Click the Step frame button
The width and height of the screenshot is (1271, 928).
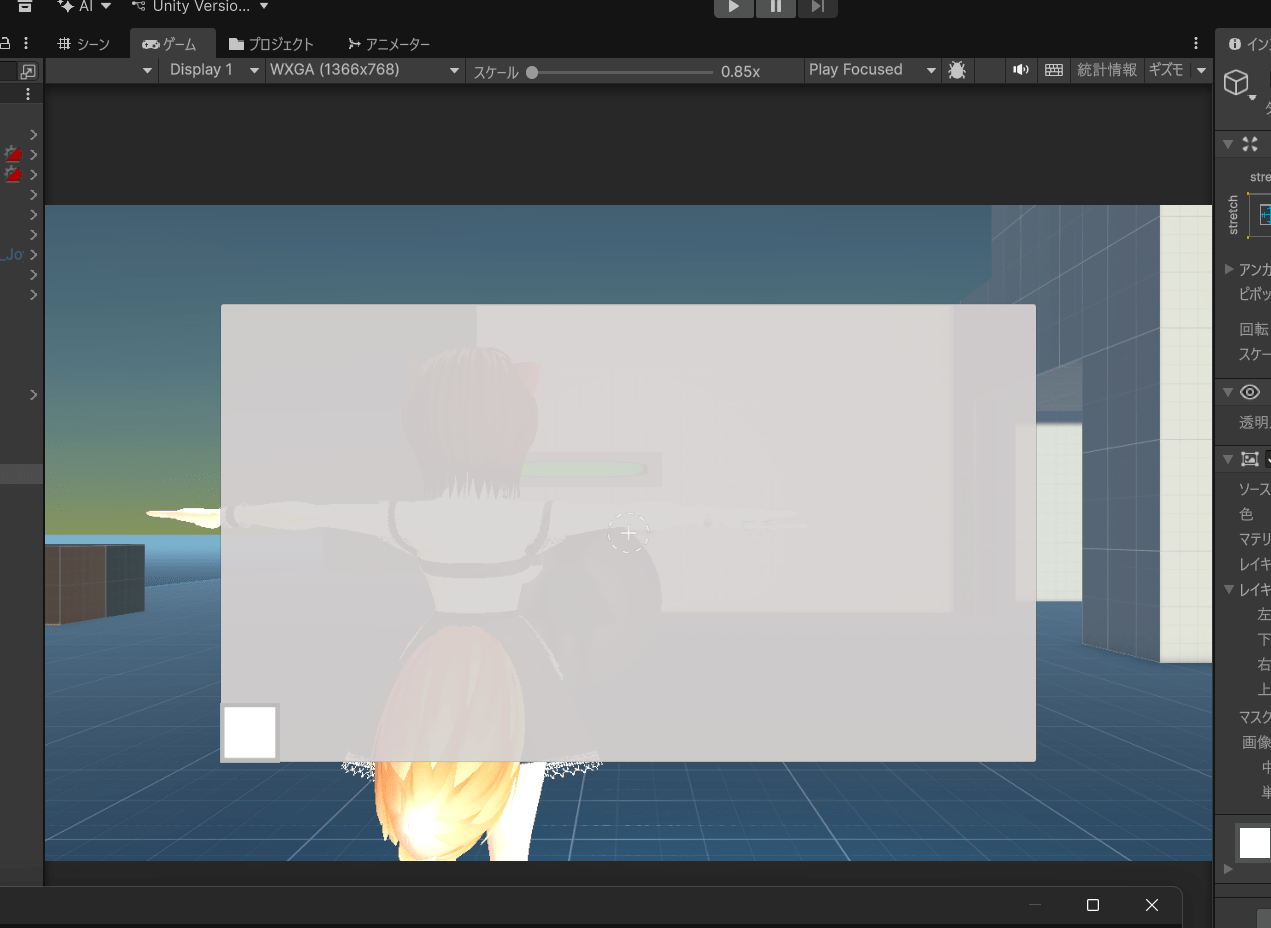[817, 7]
